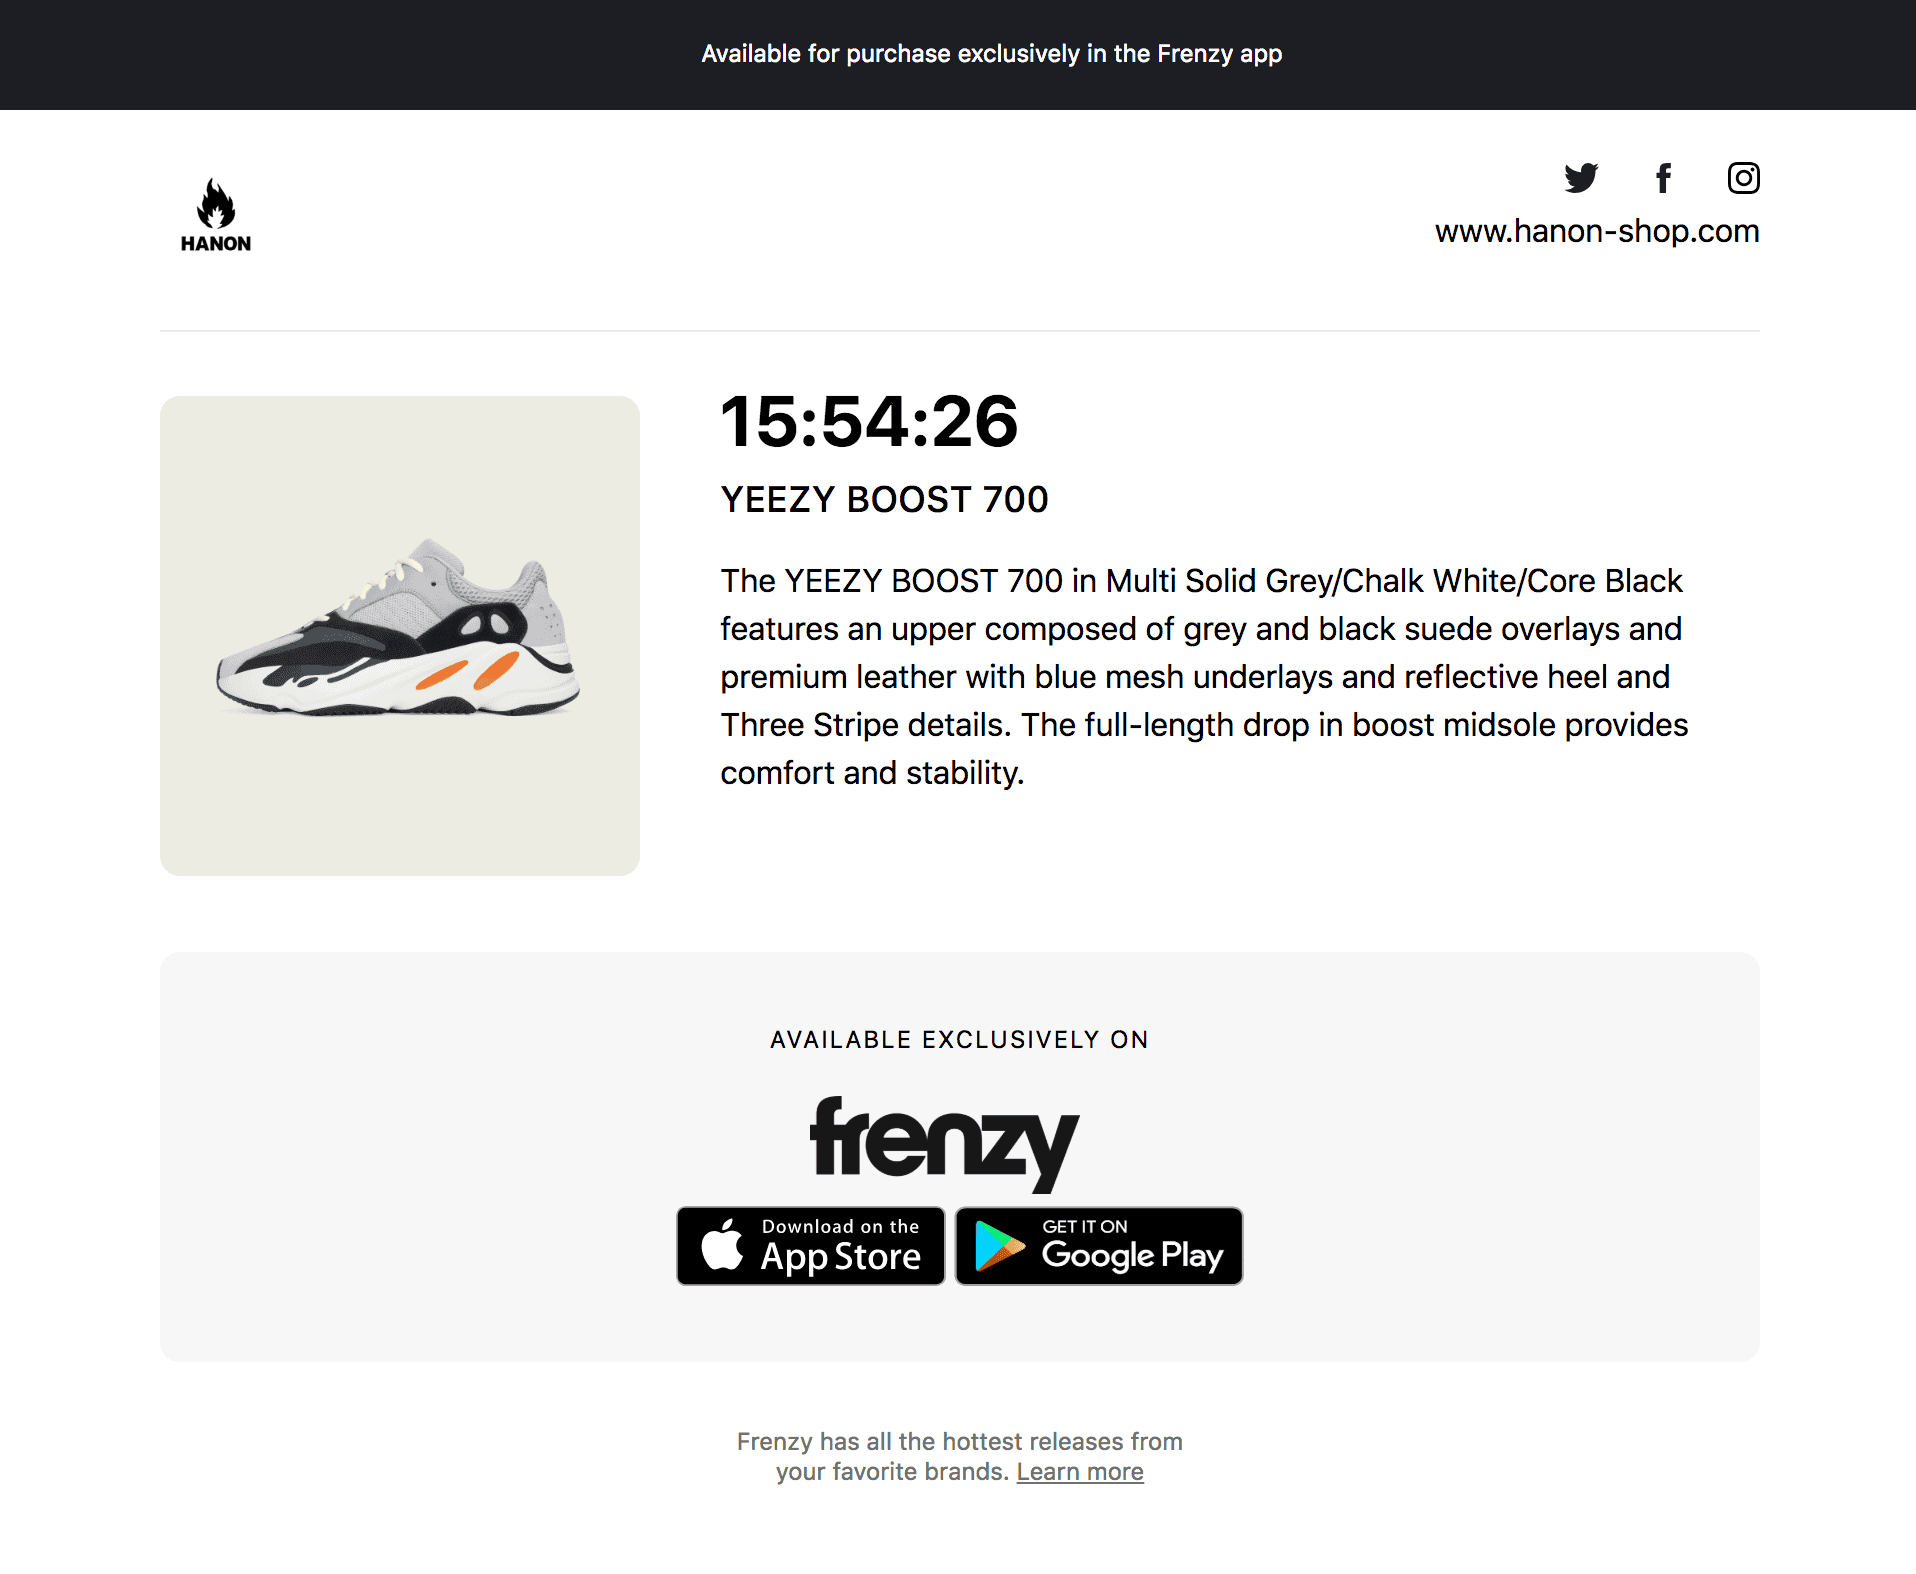Click the sneaker description paragraph
1916x1574 pixels.
tap(1204, 676)
